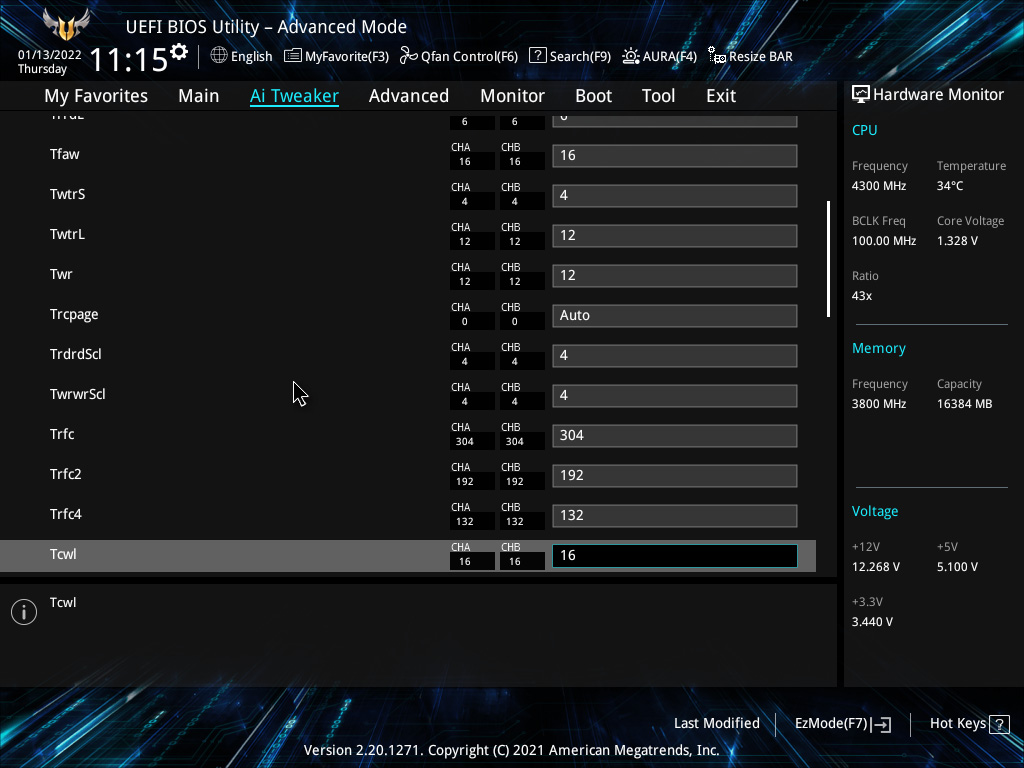Click the TwtrS value field

[675, 195]
